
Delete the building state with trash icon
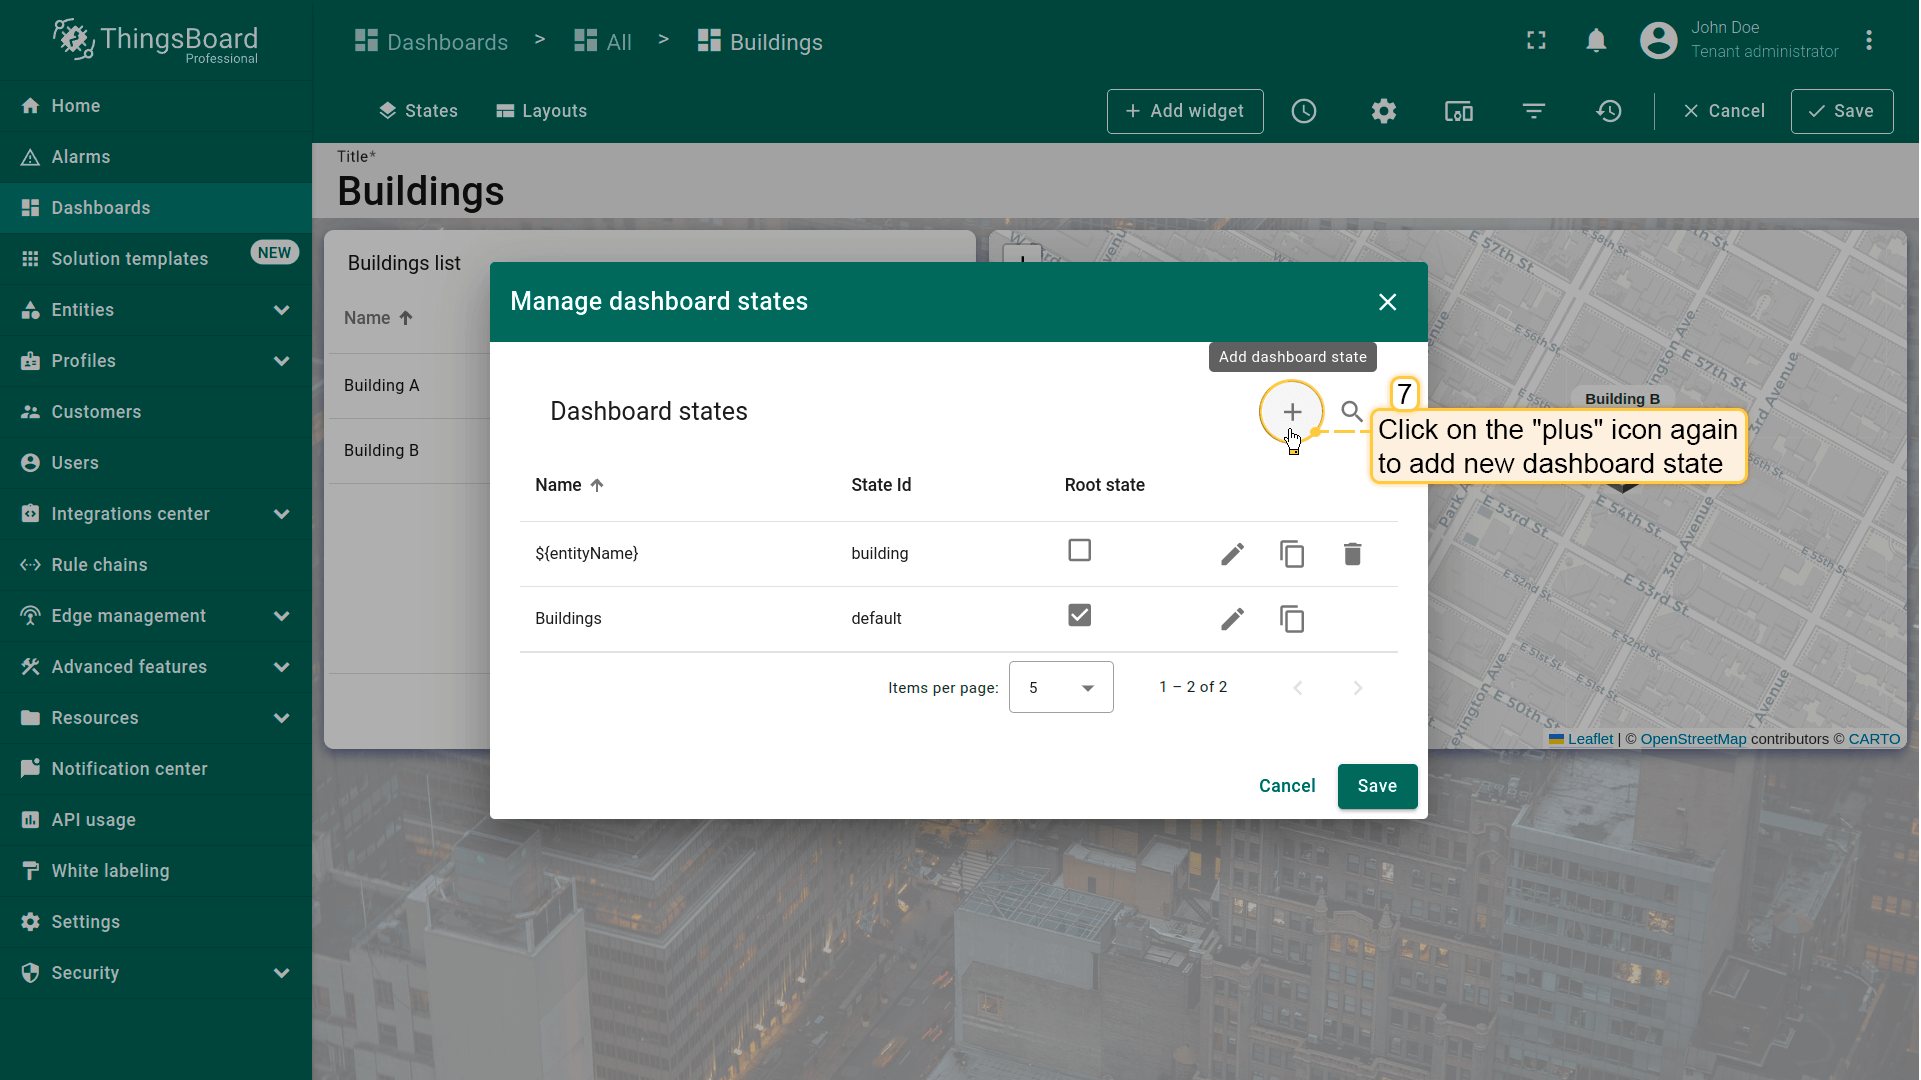[x=1352, y=554]
